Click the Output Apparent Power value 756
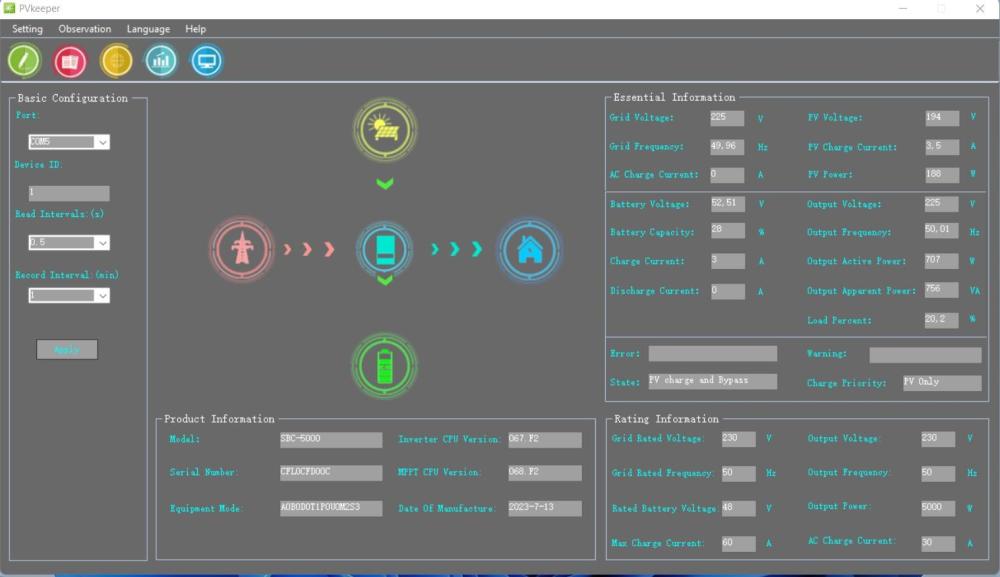1000x577 pixels. (x=941, y=290)
